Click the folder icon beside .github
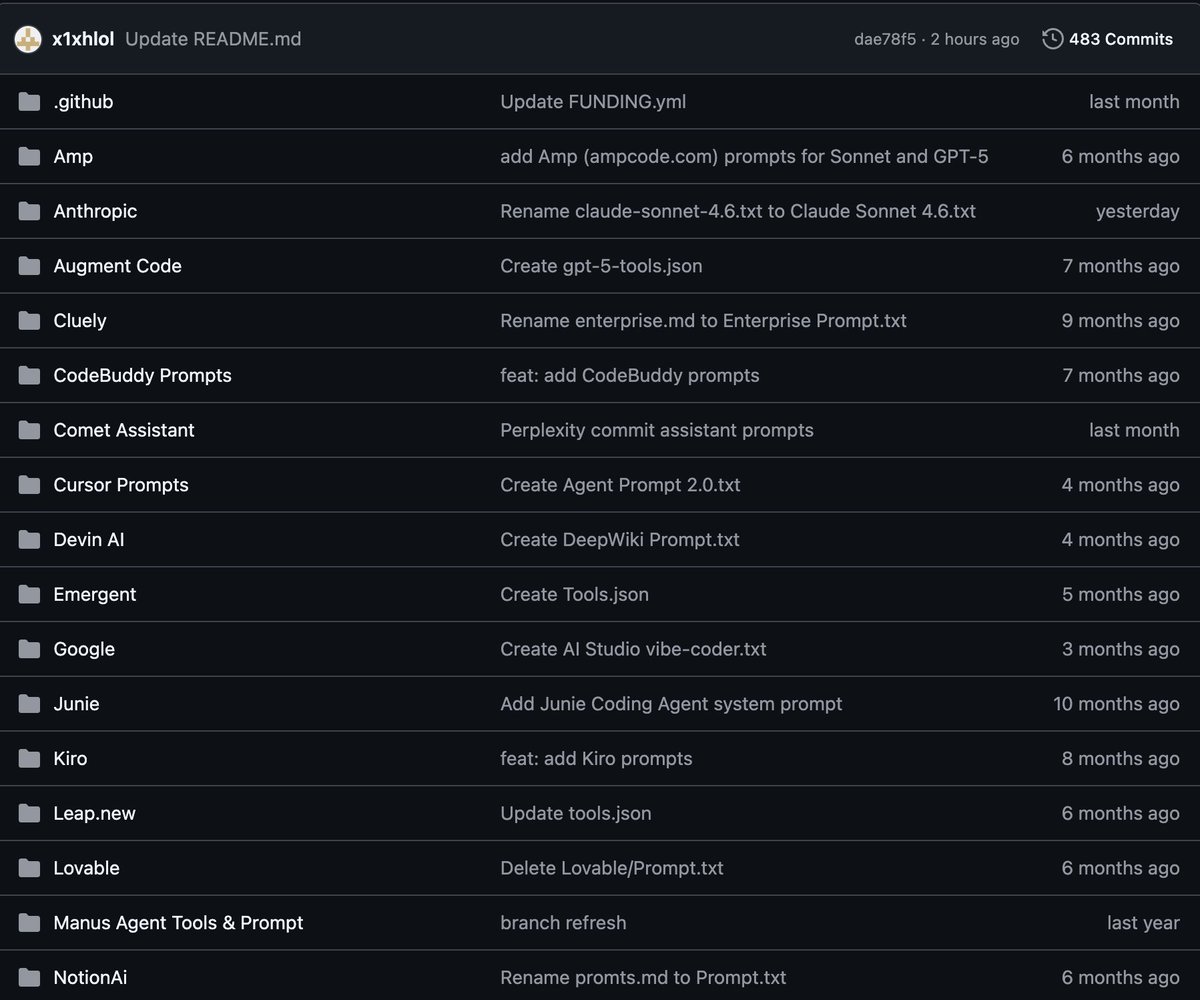 point(29,101)
